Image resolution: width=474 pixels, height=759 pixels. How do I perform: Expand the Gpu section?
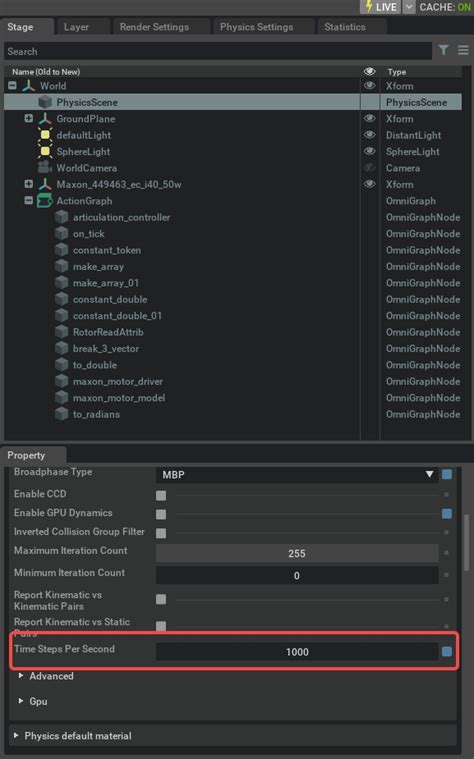pos(21,700)
